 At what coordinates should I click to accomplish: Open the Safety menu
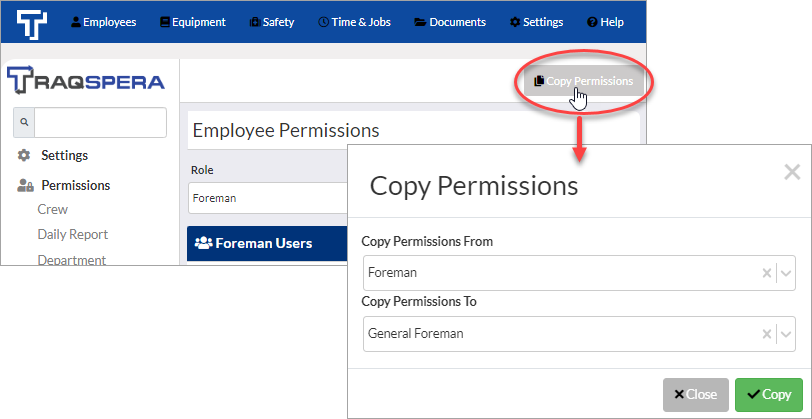point(272,22)
